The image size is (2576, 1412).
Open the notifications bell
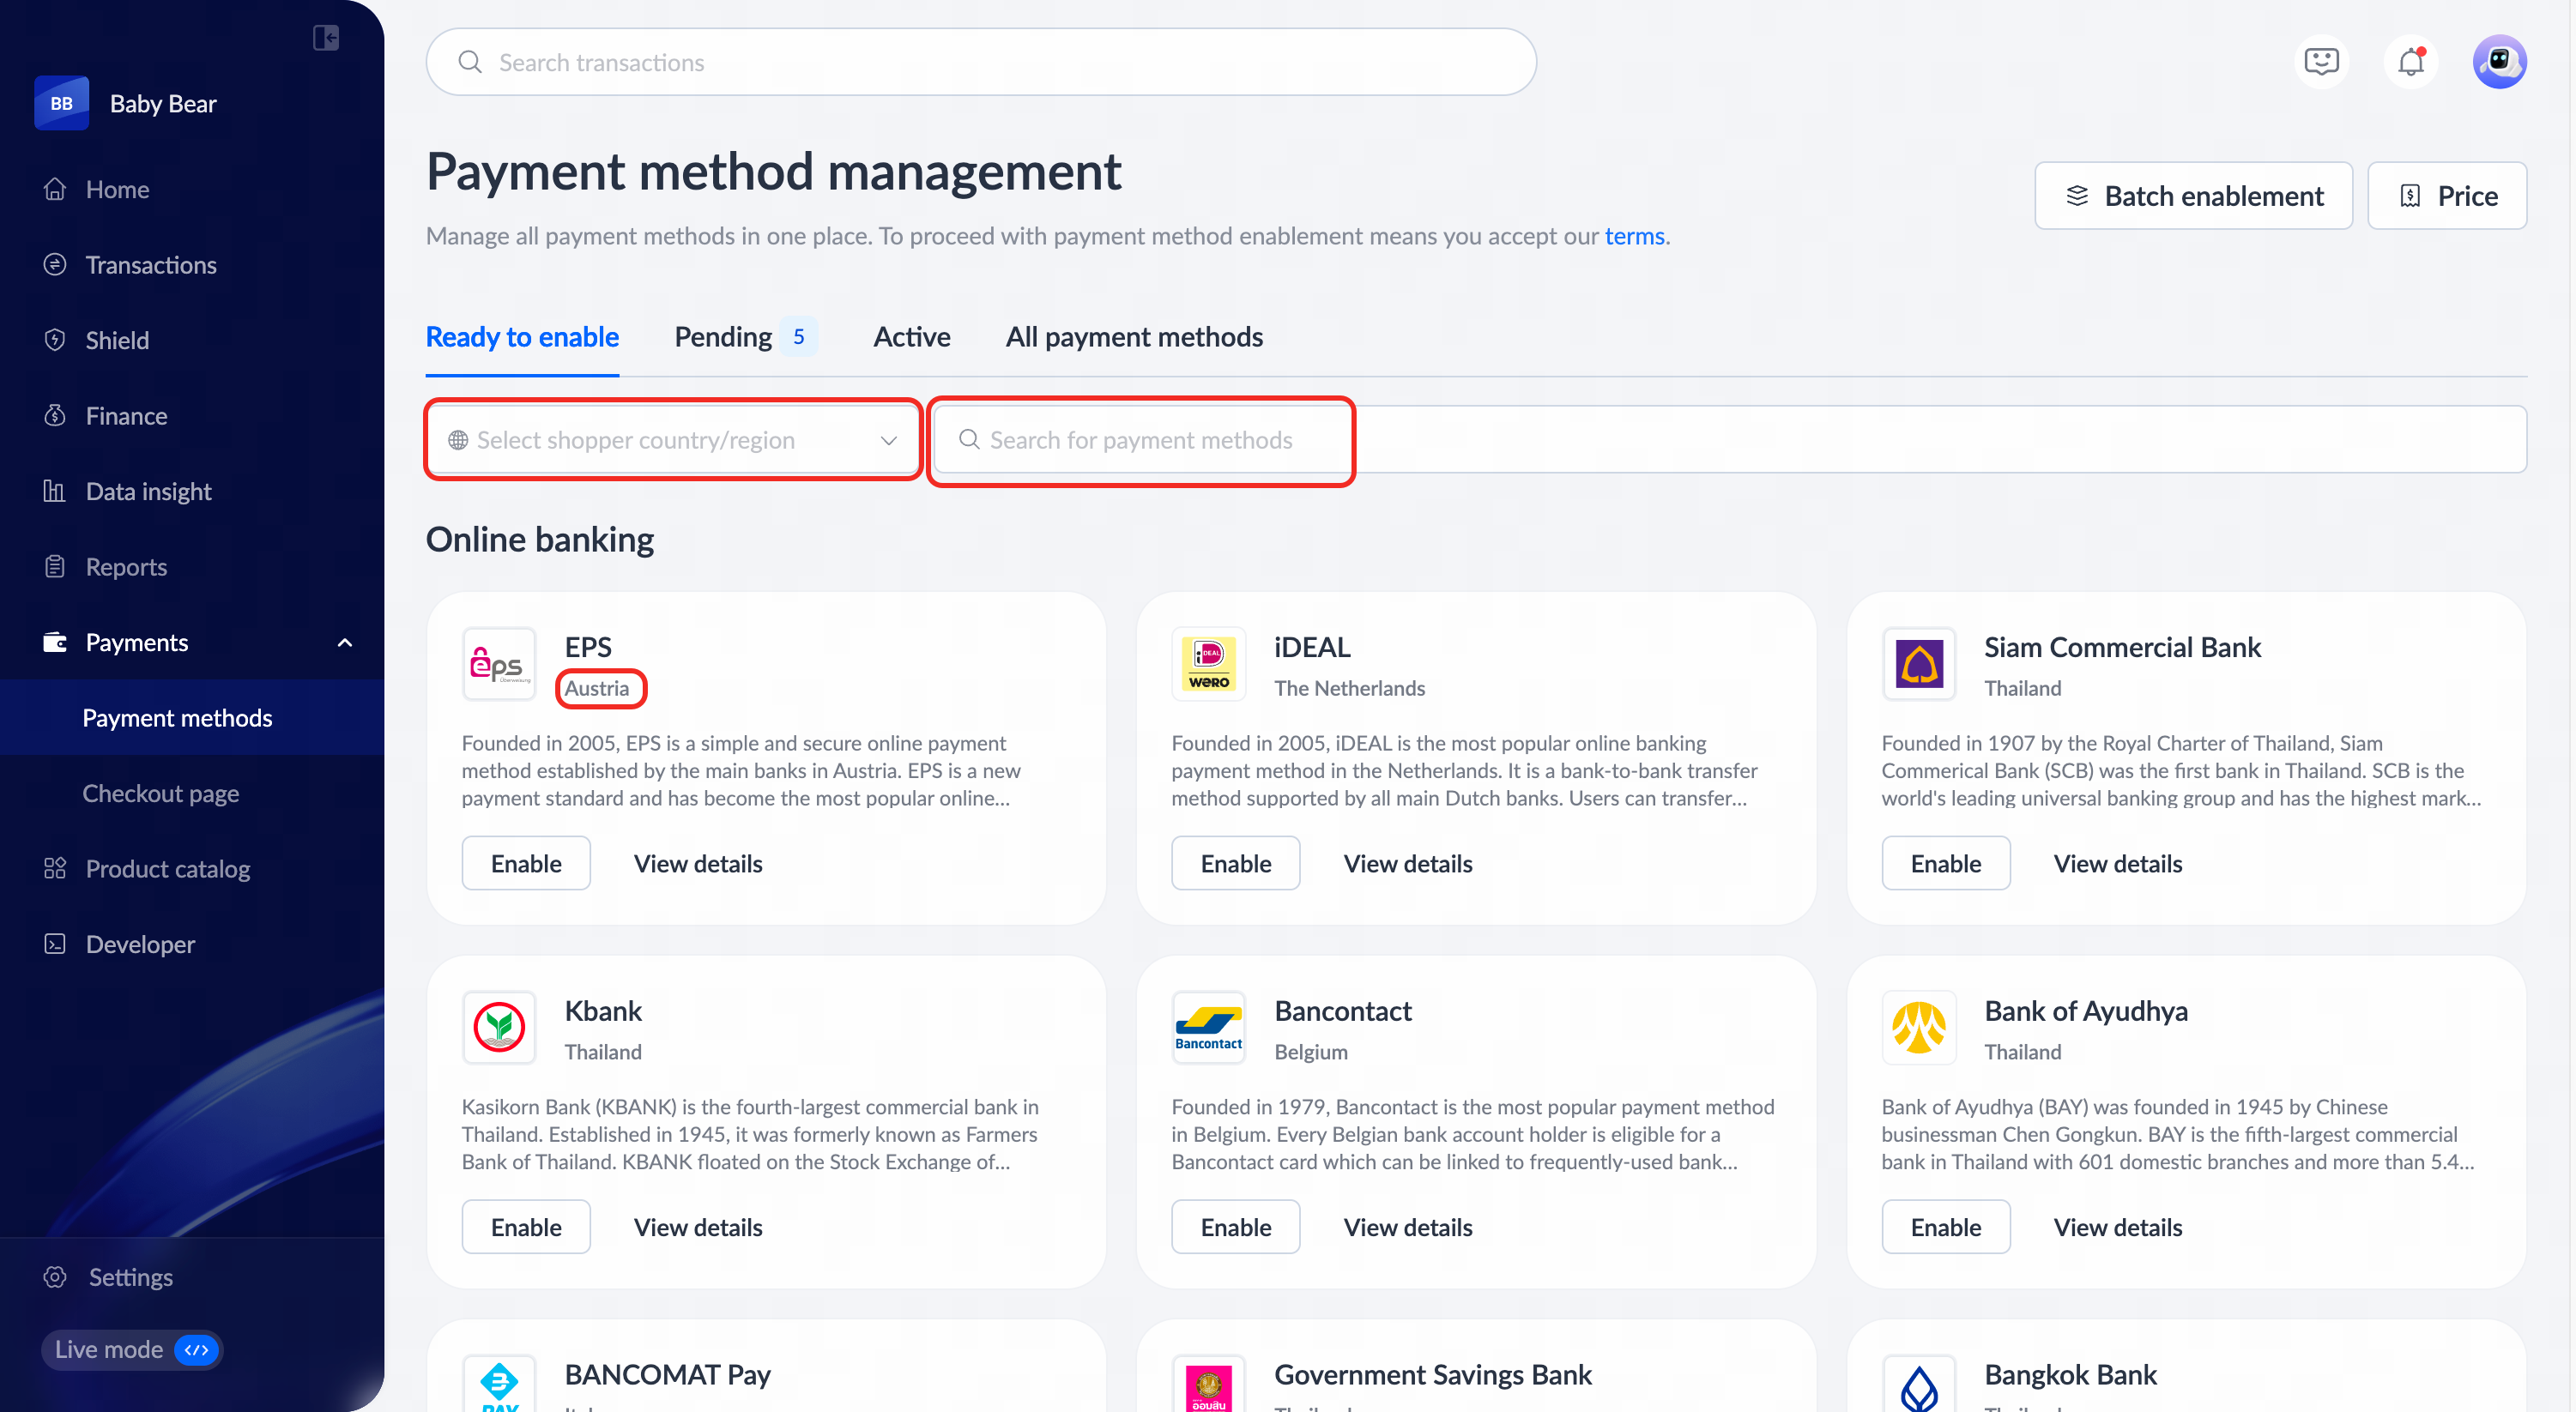pos(2411,62)
